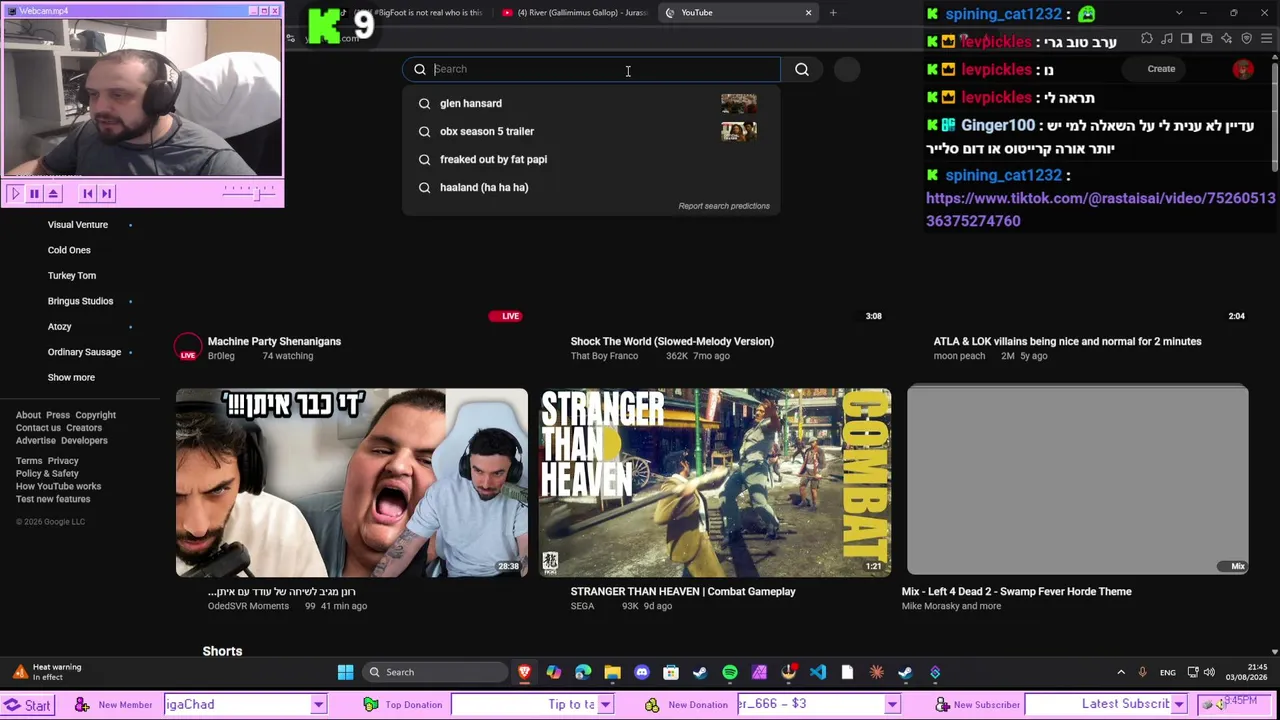The height and width of the screenshot is (720, 1280).
Task: Open 'Machine Party Shenanigans' live video title
Action: (274, 341)
